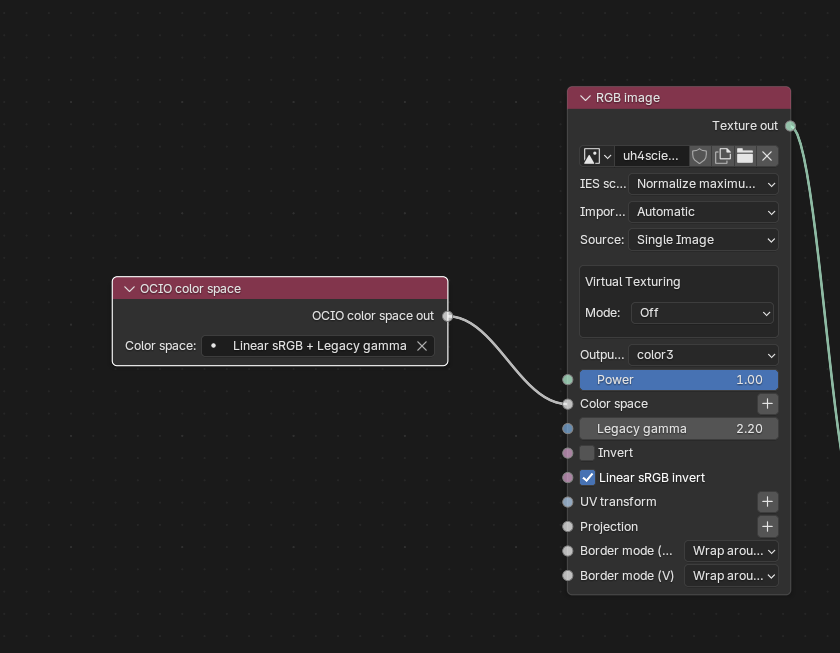Toggle the fake user shield icon
This screenshot has height=653, width=840.
click(x=700, y=156)
